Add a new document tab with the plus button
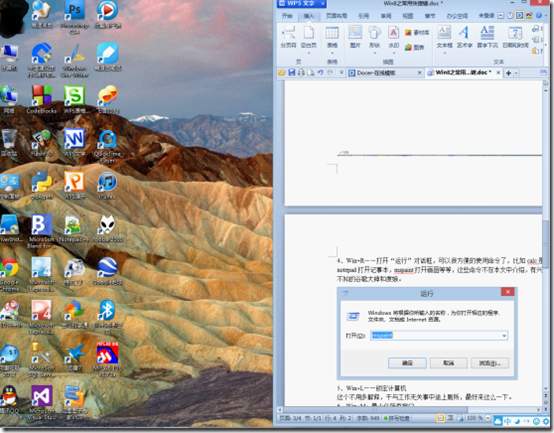Screen dimensions: 554x433 point(508,73)
